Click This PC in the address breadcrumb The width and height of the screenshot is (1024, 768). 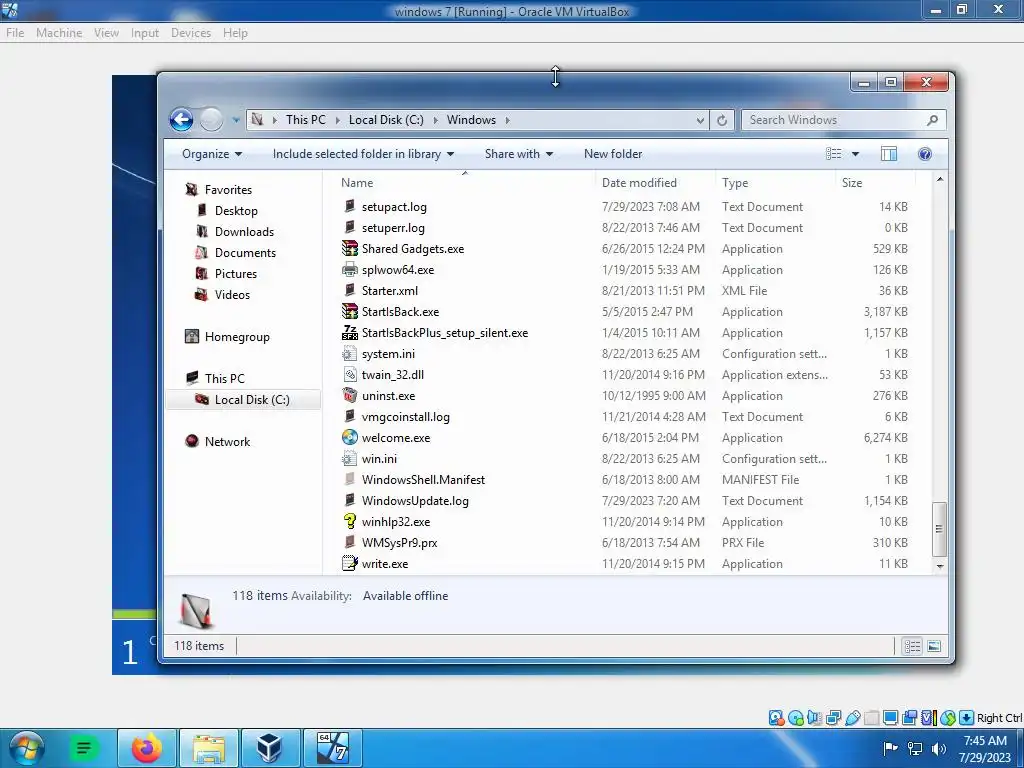click(306, 120)
